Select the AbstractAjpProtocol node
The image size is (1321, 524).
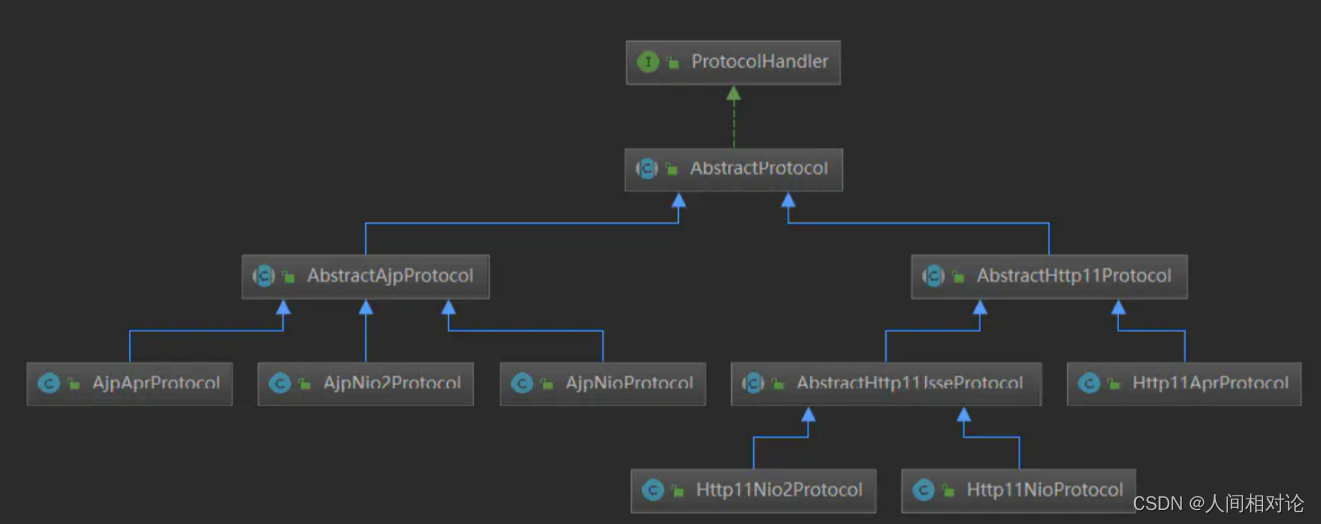pyautogui.click(x=389, y=276)
